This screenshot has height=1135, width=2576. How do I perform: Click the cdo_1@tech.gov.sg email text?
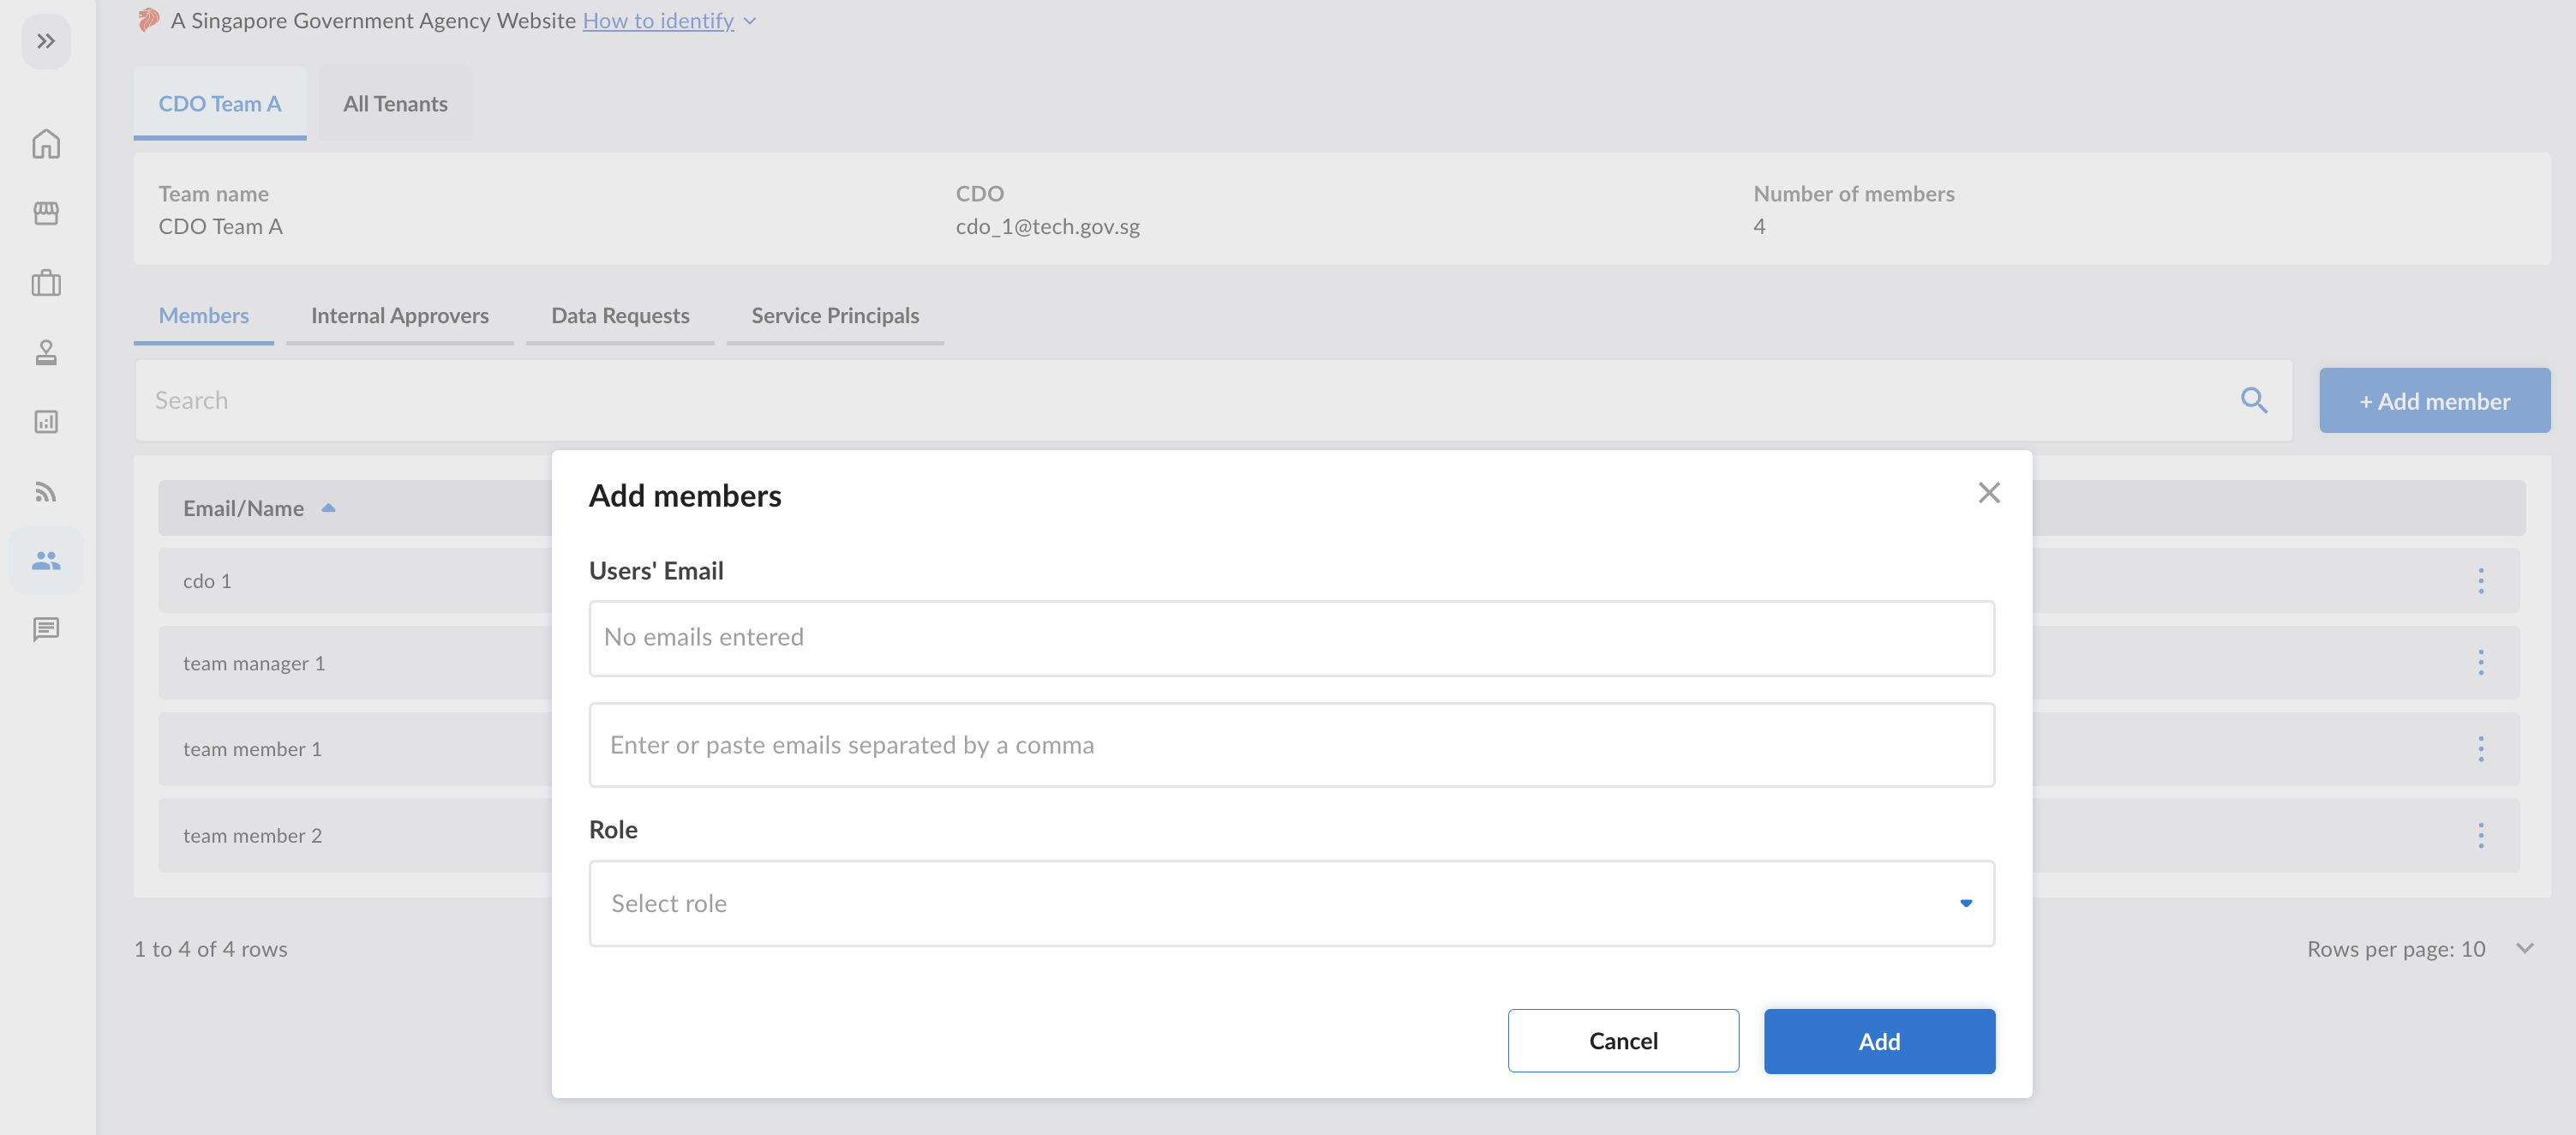tap(1047, 226)
